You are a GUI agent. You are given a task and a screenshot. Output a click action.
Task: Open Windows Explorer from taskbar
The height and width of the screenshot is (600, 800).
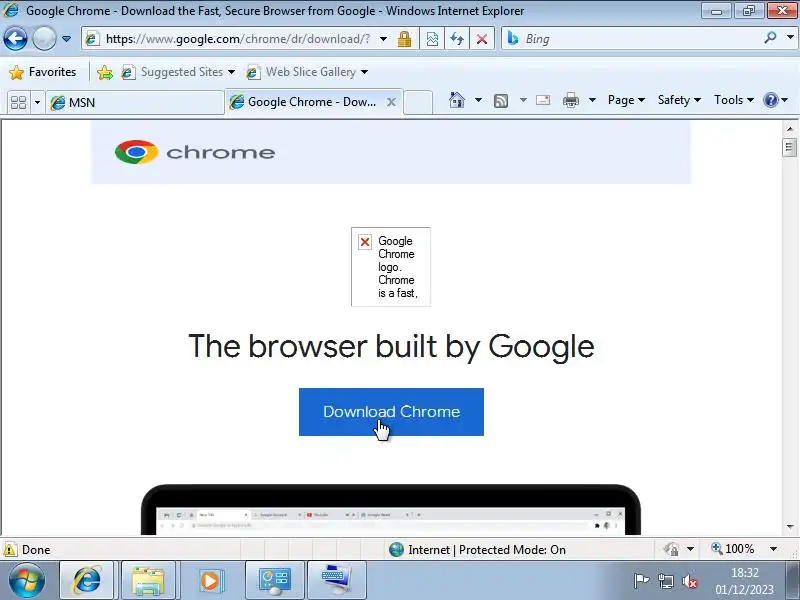click(x=148, y=580)
